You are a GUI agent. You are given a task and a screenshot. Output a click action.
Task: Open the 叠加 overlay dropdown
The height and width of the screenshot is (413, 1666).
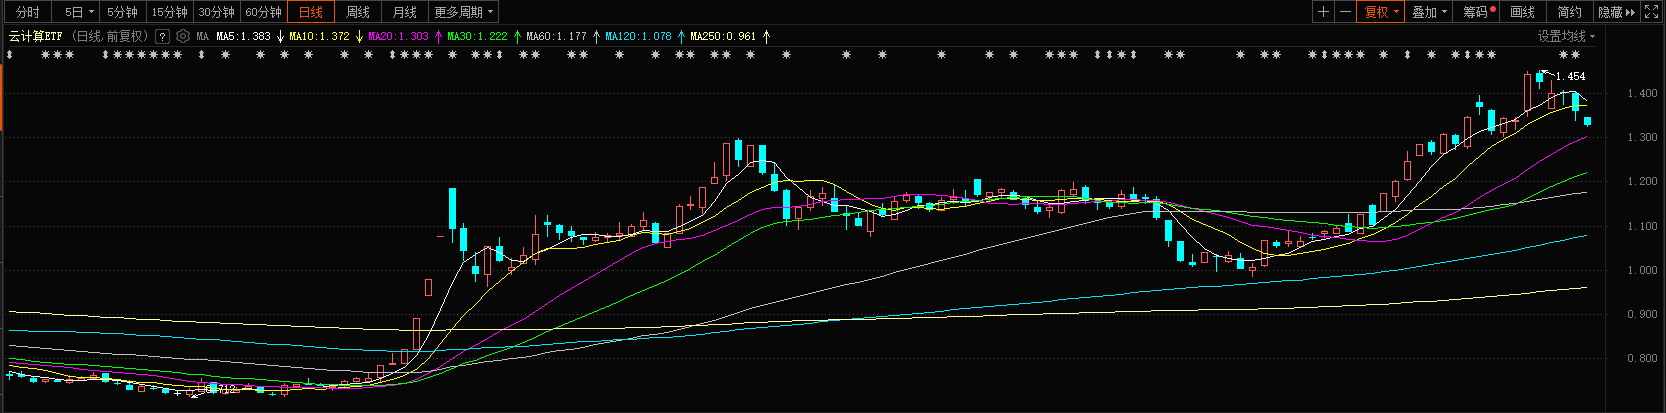pyautogui.click(x=1430, y=12)
